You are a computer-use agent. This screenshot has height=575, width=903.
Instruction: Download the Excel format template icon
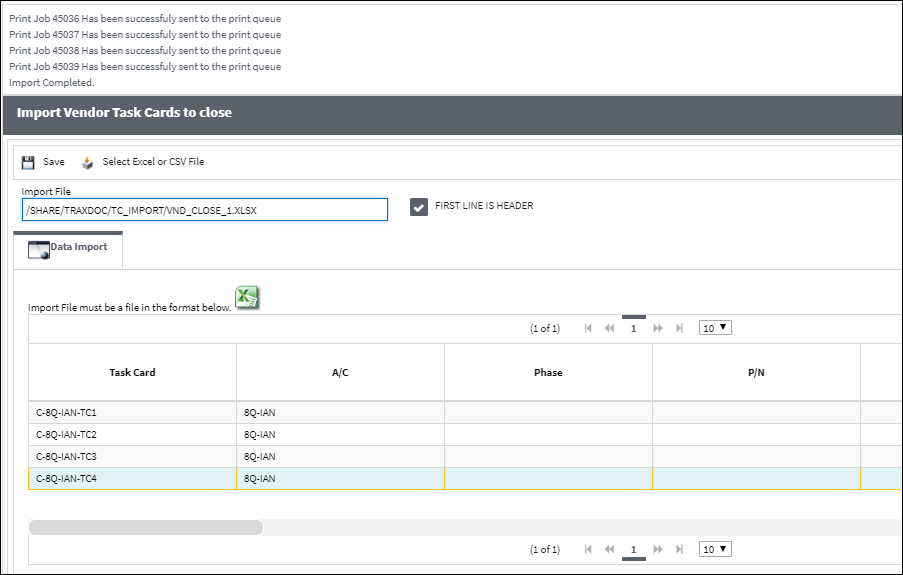tap(247, 297)
